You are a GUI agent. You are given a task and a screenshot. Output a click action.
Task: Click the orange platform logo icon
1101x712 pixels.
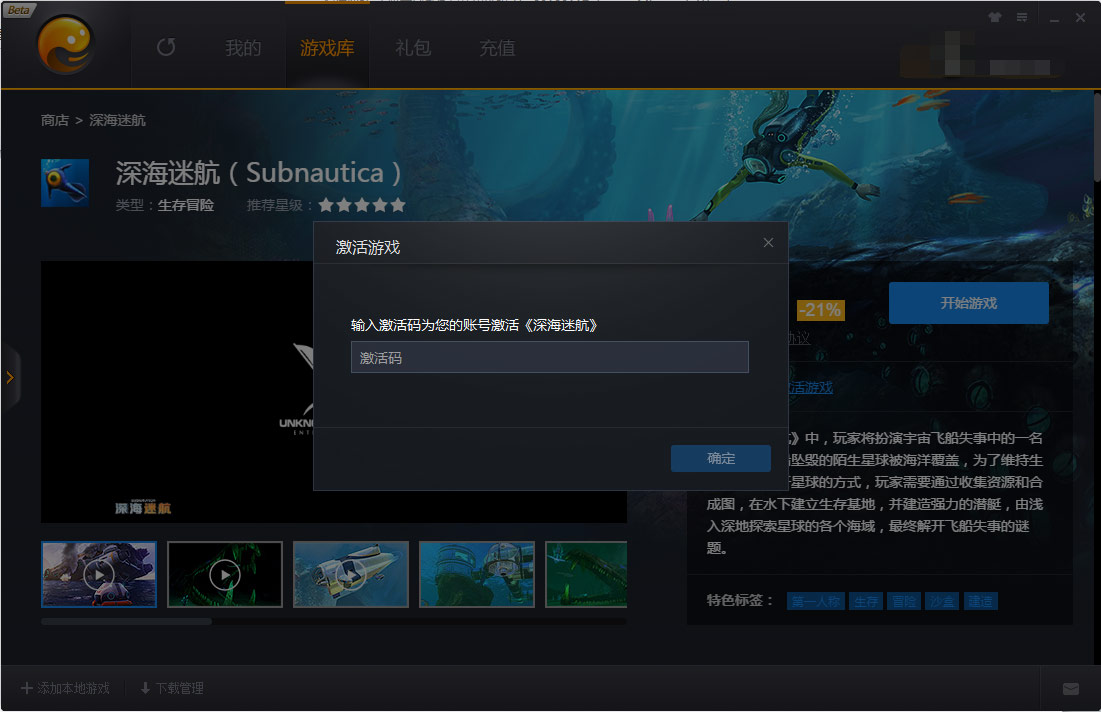pos(66,46)
